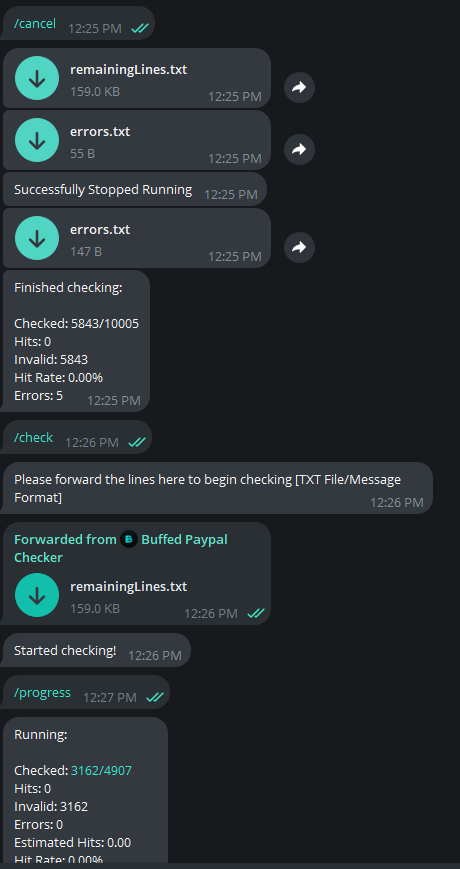460x869 pixels.
Task: Forward the 55 B errors.txt message
Action: tap(299, 149)
